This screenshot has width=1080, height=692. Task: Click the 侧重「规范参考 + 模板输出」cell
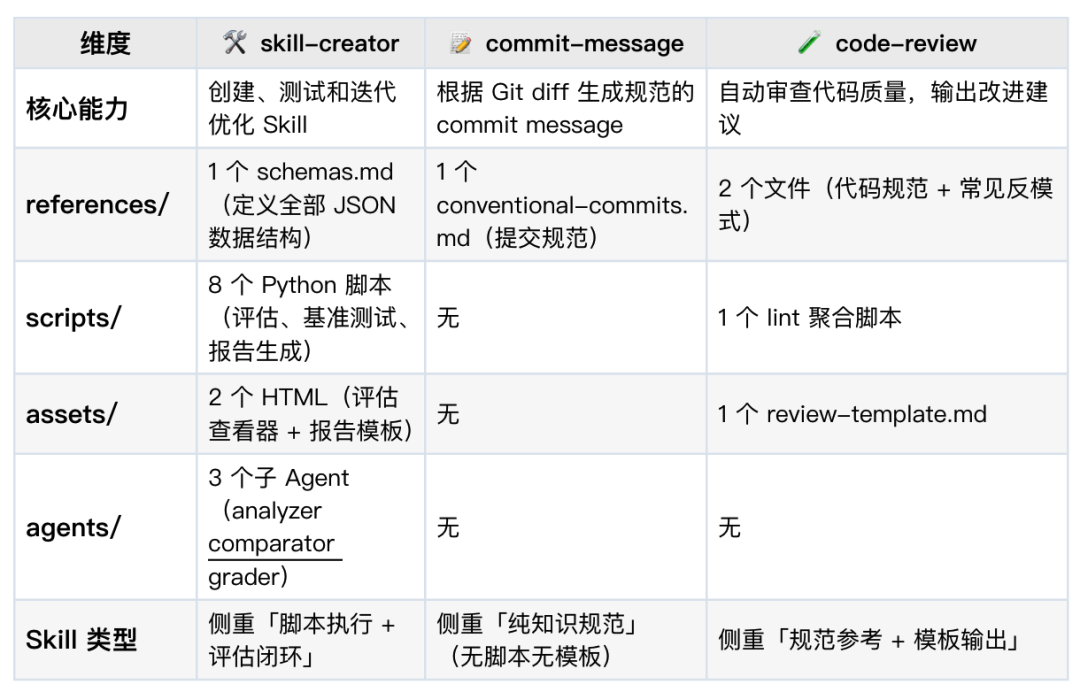coord(887,640)
